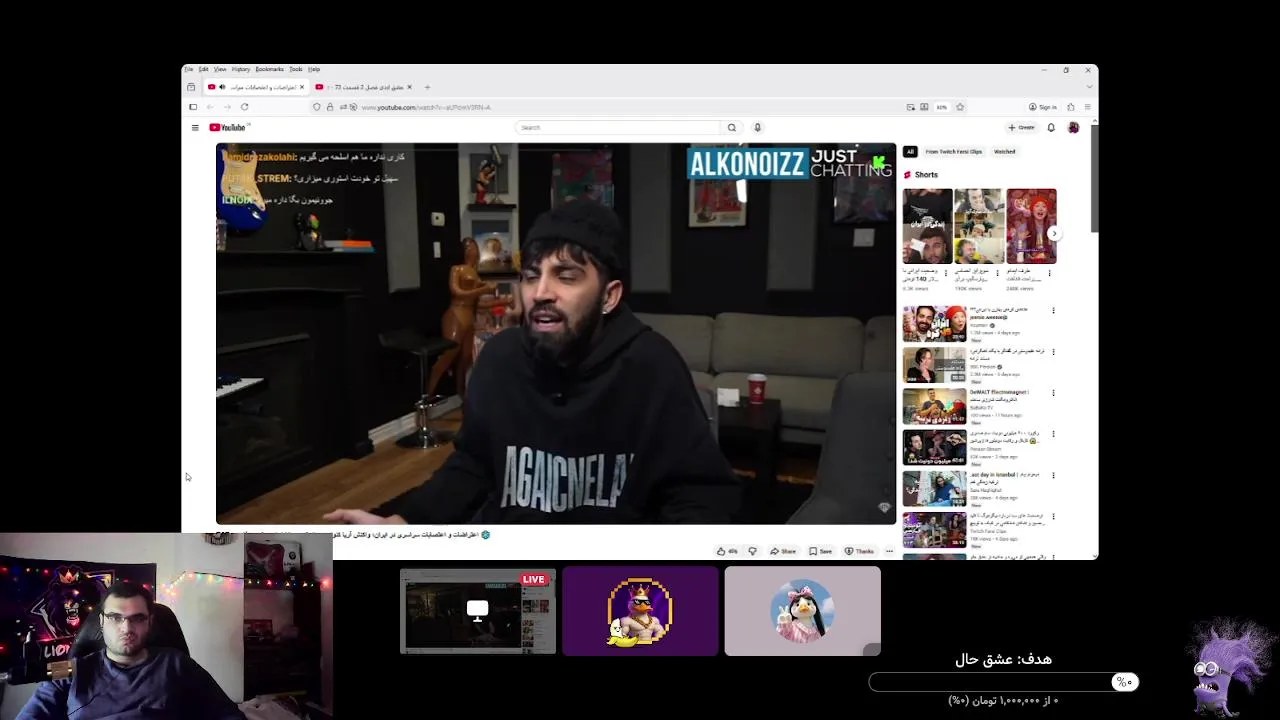Go forward in the browser history
This screenshot has width=1280, height=720.
click(227, 107)
